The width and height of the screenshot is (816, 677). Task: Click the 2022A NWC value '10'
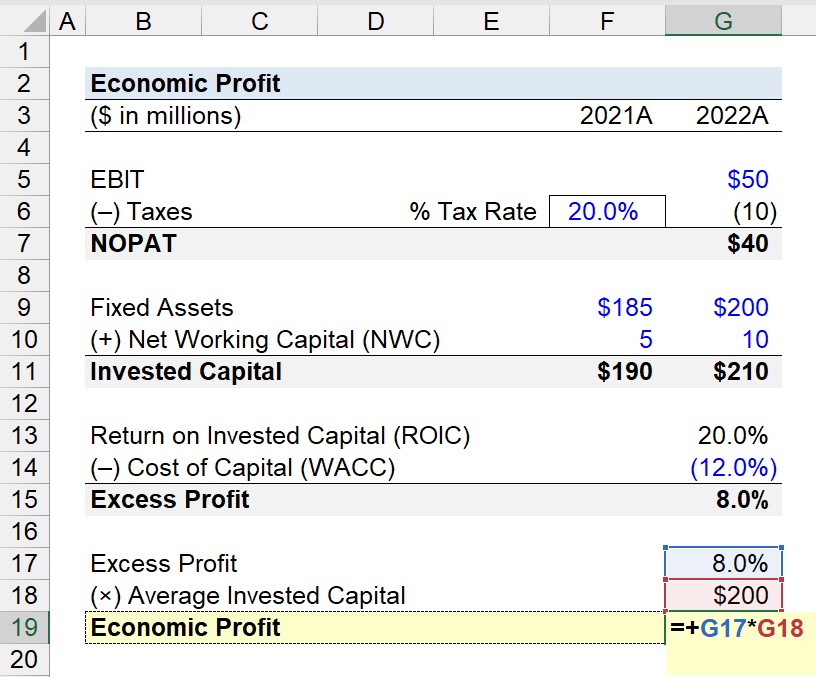(755, 340)
